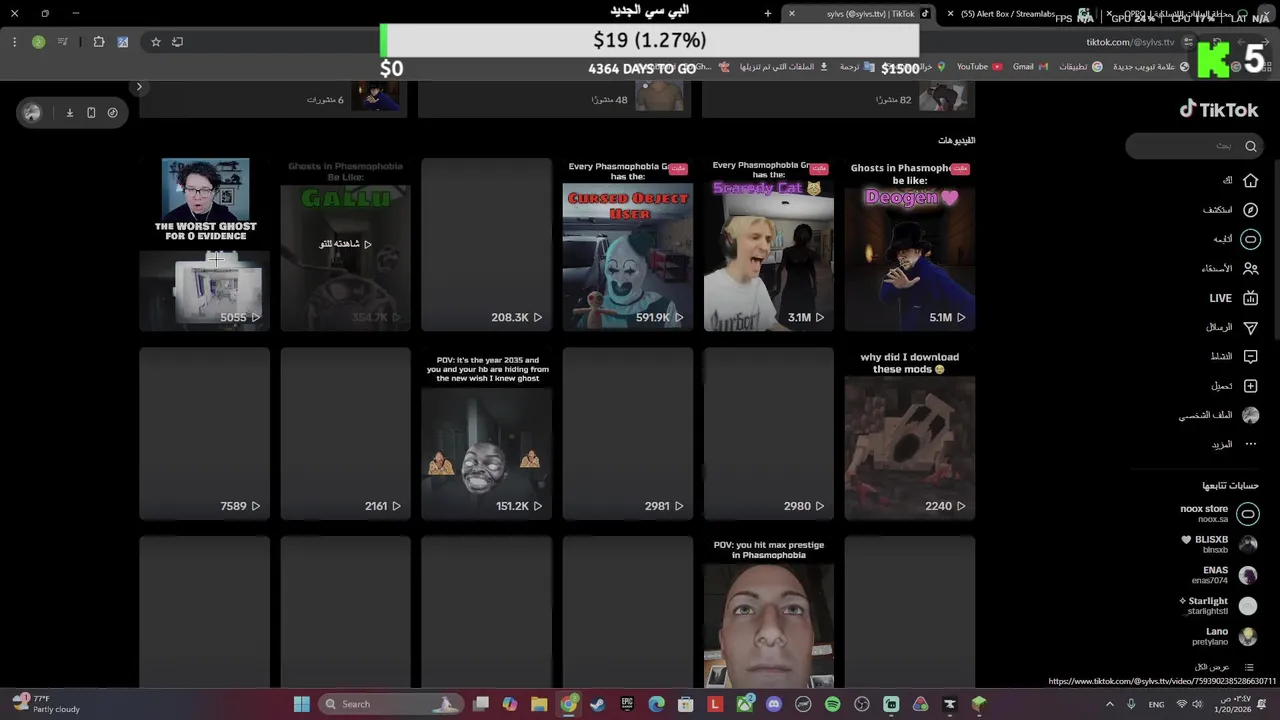Open the weather widget showing Partly cloudy
The height and width of the screenshot is (720, 1280).
click(x=47, y=704)
